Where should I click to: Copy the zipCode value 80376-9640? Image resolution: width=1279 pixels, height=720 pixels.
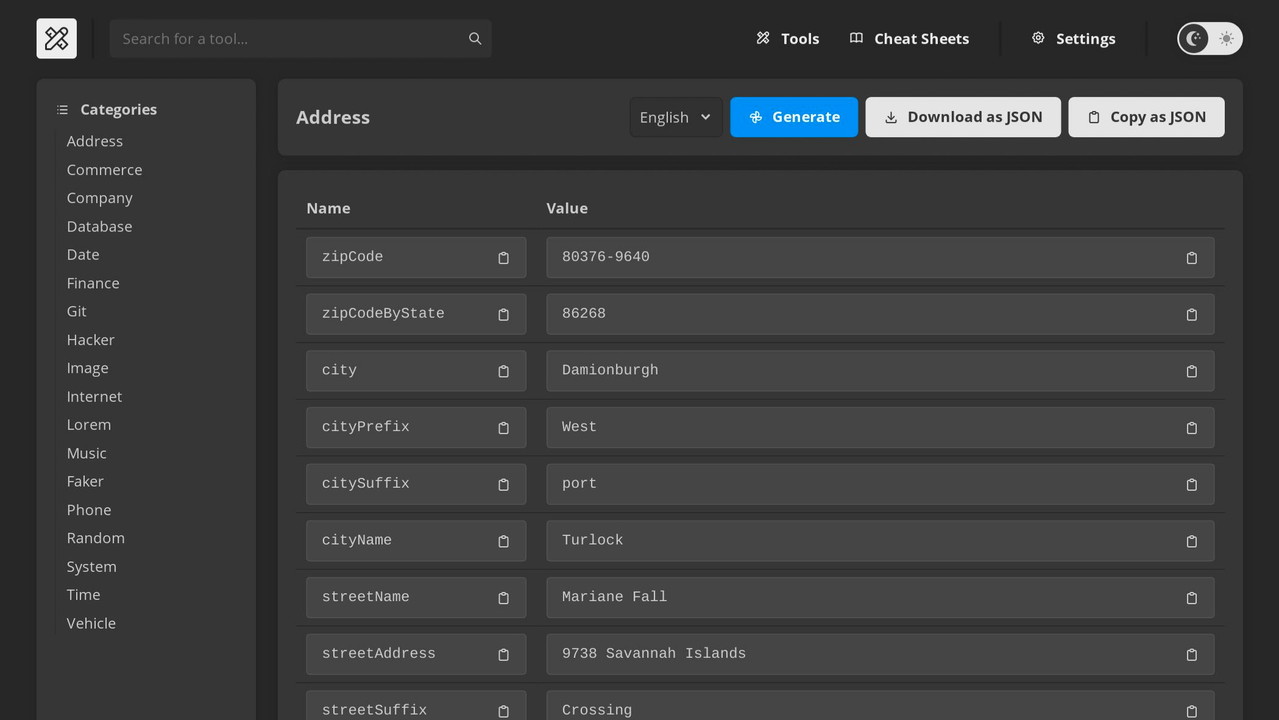pyautogui.click(x=1191, y=258)
